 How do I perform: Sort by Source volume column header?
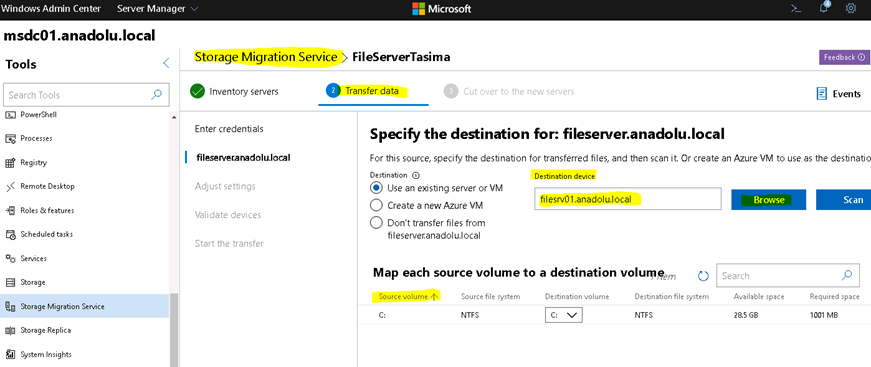pos(408,296)
